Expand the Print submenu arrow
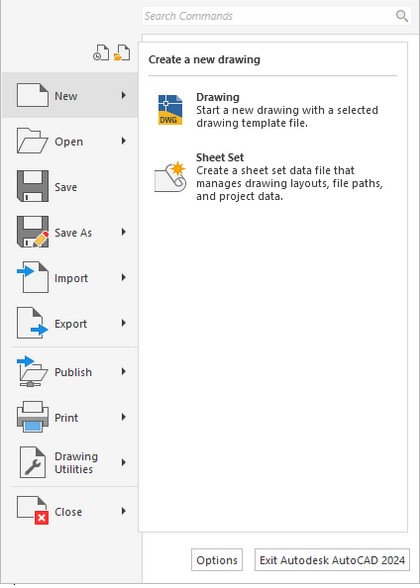This screenshot has width=420, height=588. point(123,417)
